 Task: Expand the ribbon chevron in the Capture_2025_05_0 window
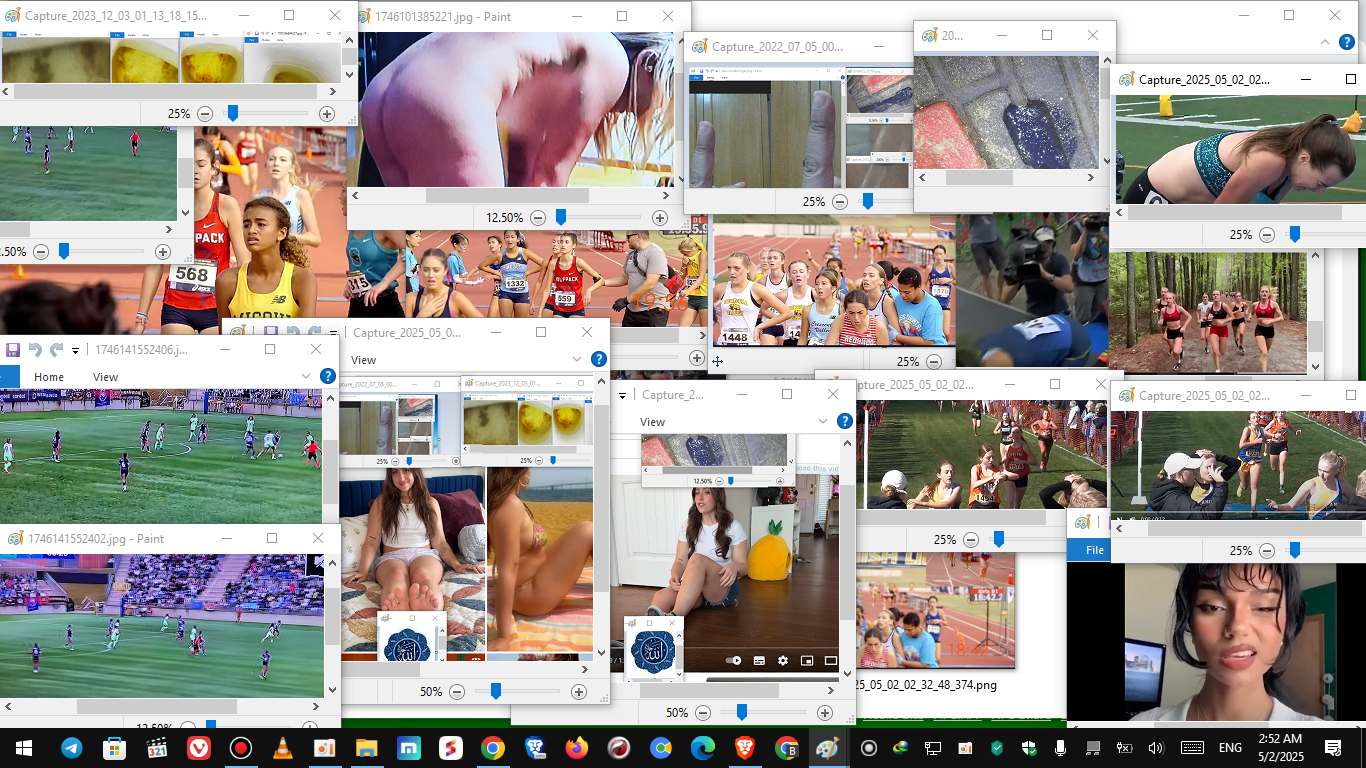[576, 359]
